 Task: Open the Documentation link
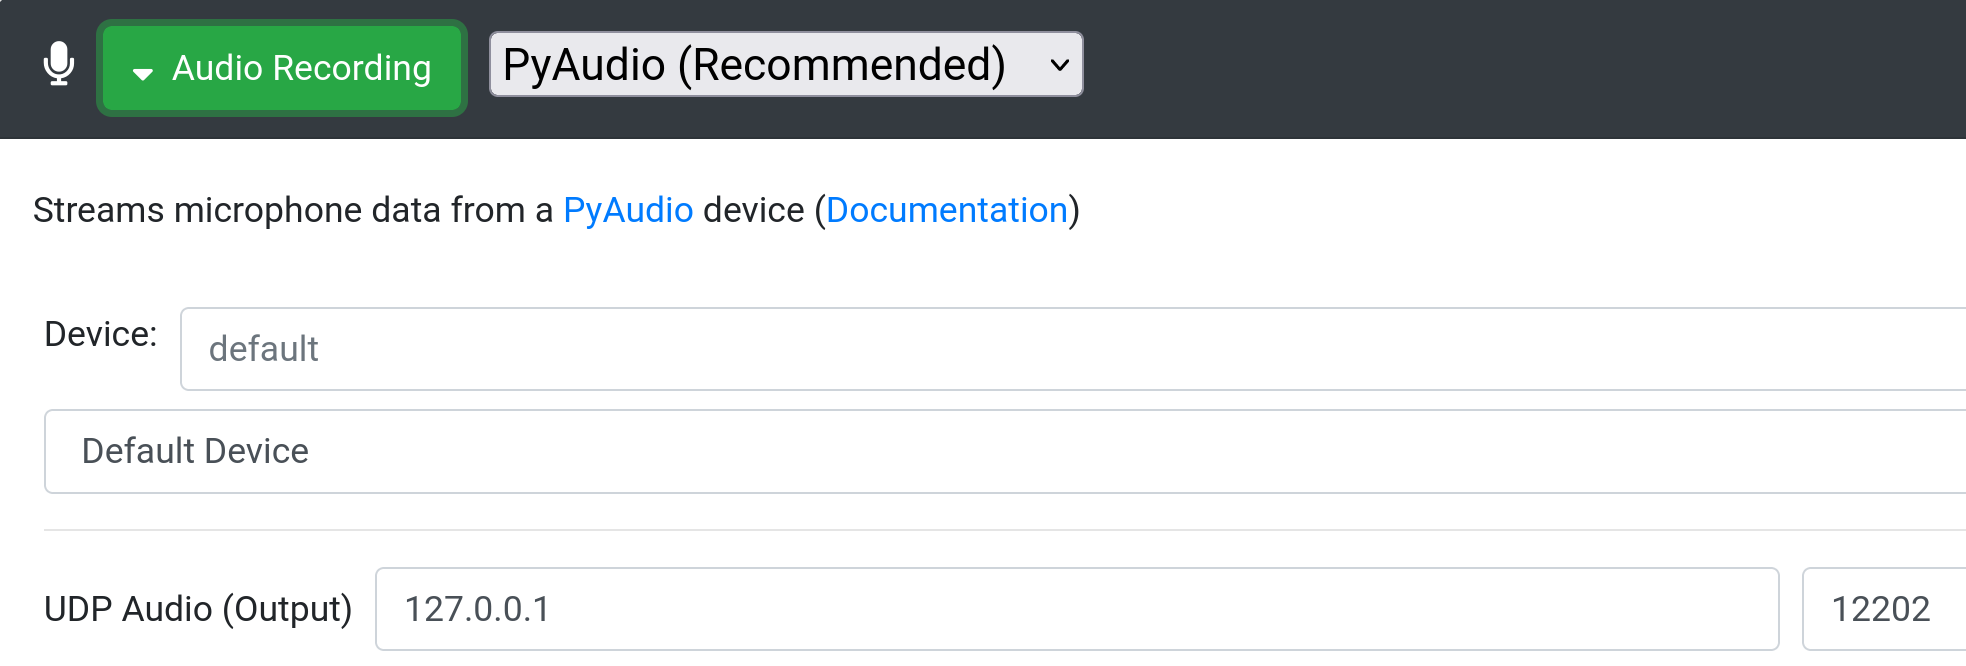(946, 210)
